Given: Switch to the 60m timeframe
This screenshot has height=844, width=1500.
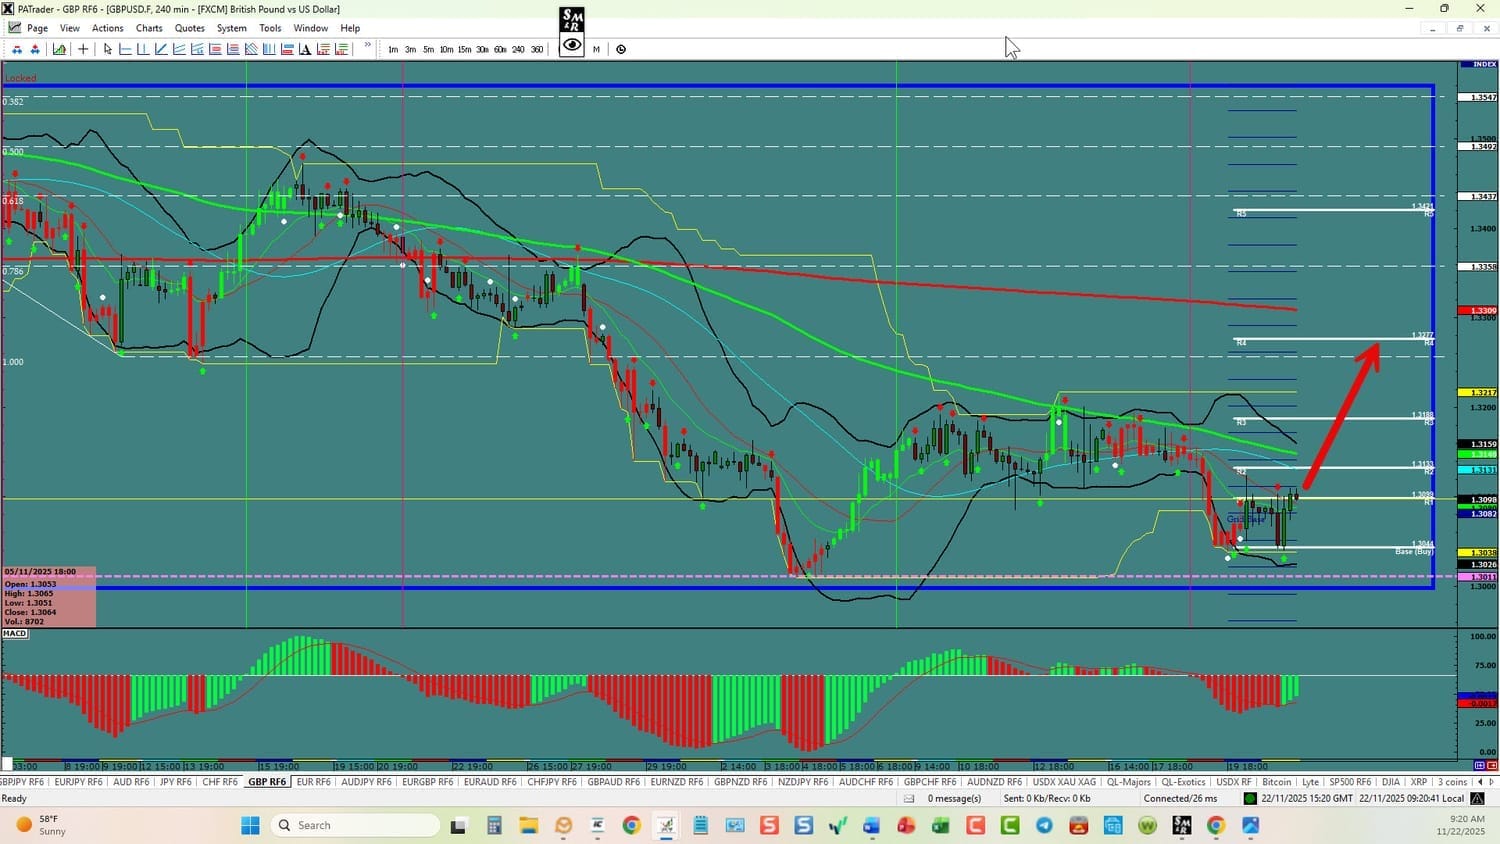Looking at the screenshot, I should pyautogui.click(x=500, y=49).
